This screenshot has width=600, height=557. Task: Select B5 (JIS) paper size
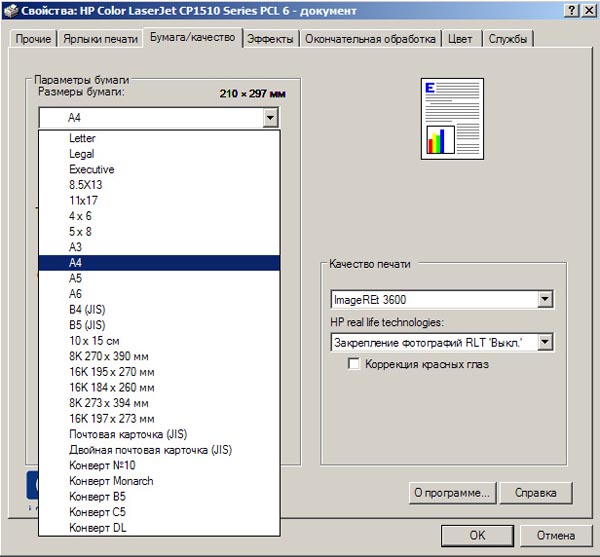tap(159, 325)
